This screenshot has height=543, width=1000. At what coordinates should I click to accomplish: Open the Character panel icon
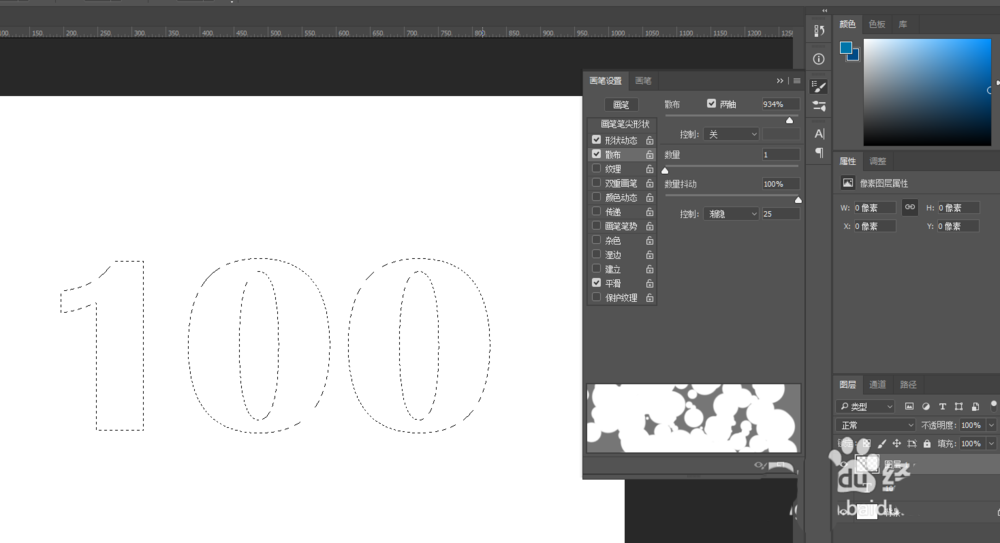pos(819,134)
